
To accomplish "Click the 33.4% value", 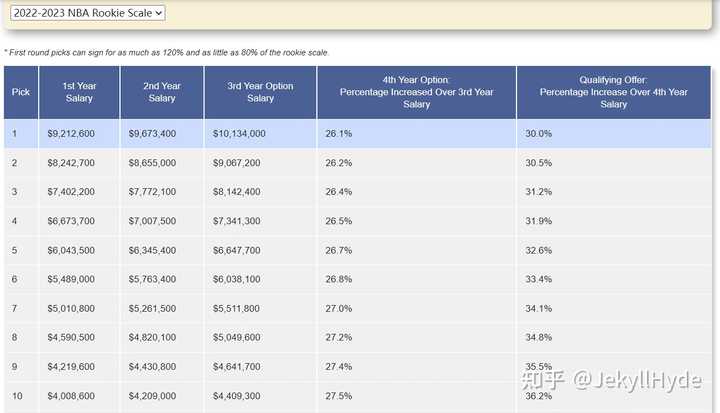I will [x=539, y=279].
